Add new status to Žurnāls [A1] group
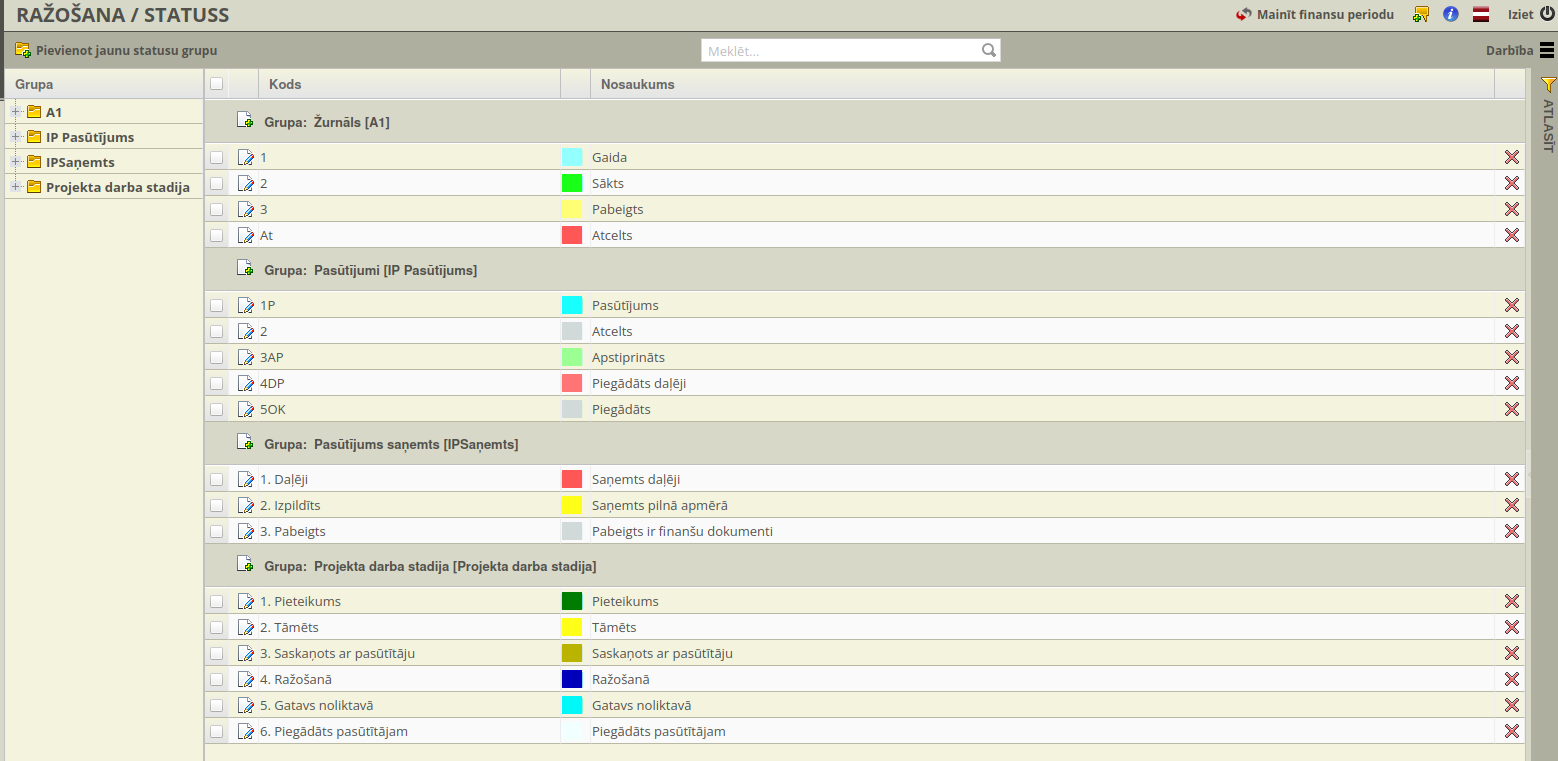This screenshot has width=1558, height=761. [x=245, y=121]
